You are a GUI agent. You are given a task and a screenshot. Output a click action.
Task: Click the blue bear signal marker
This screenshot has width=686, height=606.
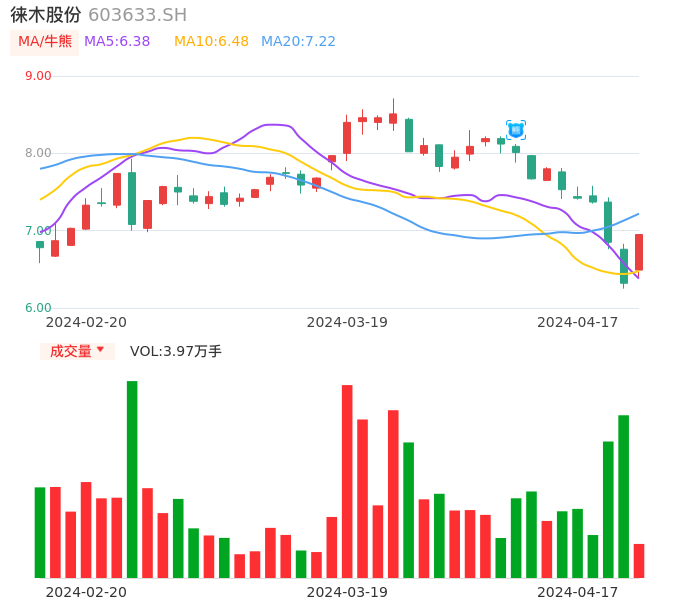(x=516, y=129)
